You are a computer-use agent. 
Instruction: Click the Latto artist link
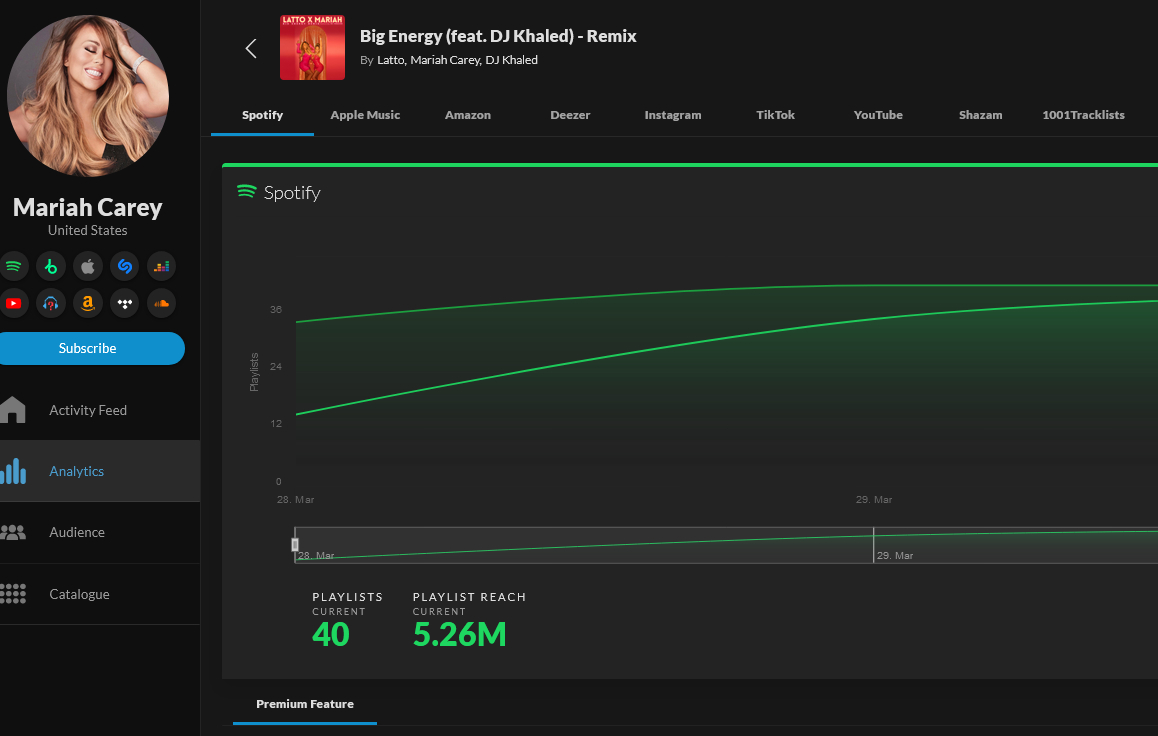tap(391, 60)
